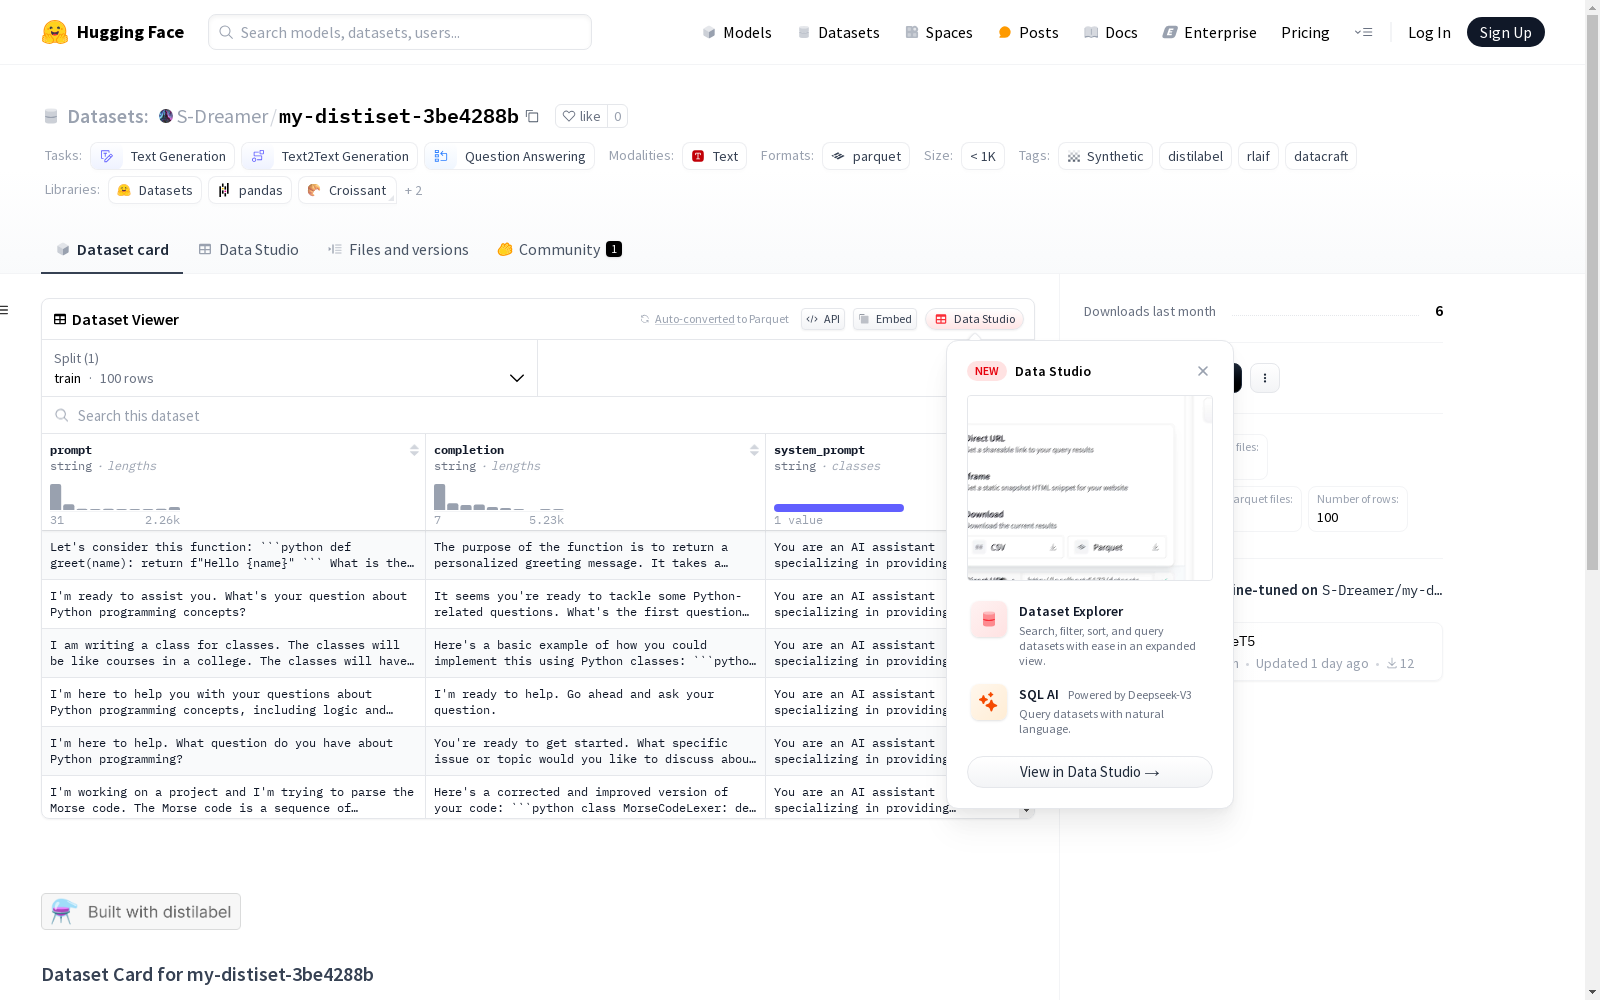Open the left sidebar hamburger icon
1600x1000 pixels.
tap(4, 310)
